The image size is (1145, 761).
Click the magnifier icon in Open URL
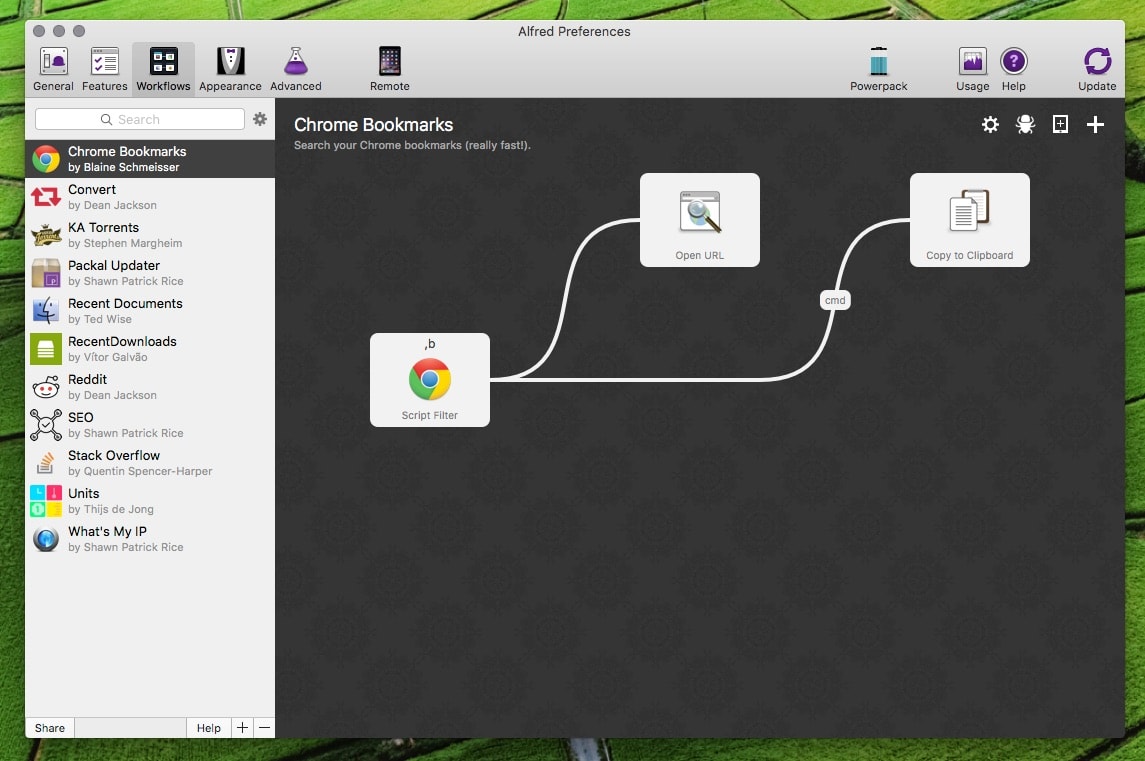pyautogui.click(x=700, y=212)
